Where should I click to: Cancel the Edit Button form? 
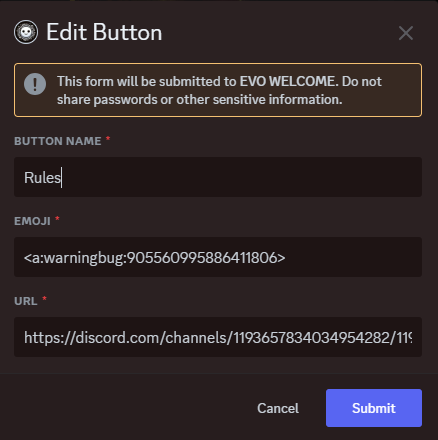[x=278, y=408]
